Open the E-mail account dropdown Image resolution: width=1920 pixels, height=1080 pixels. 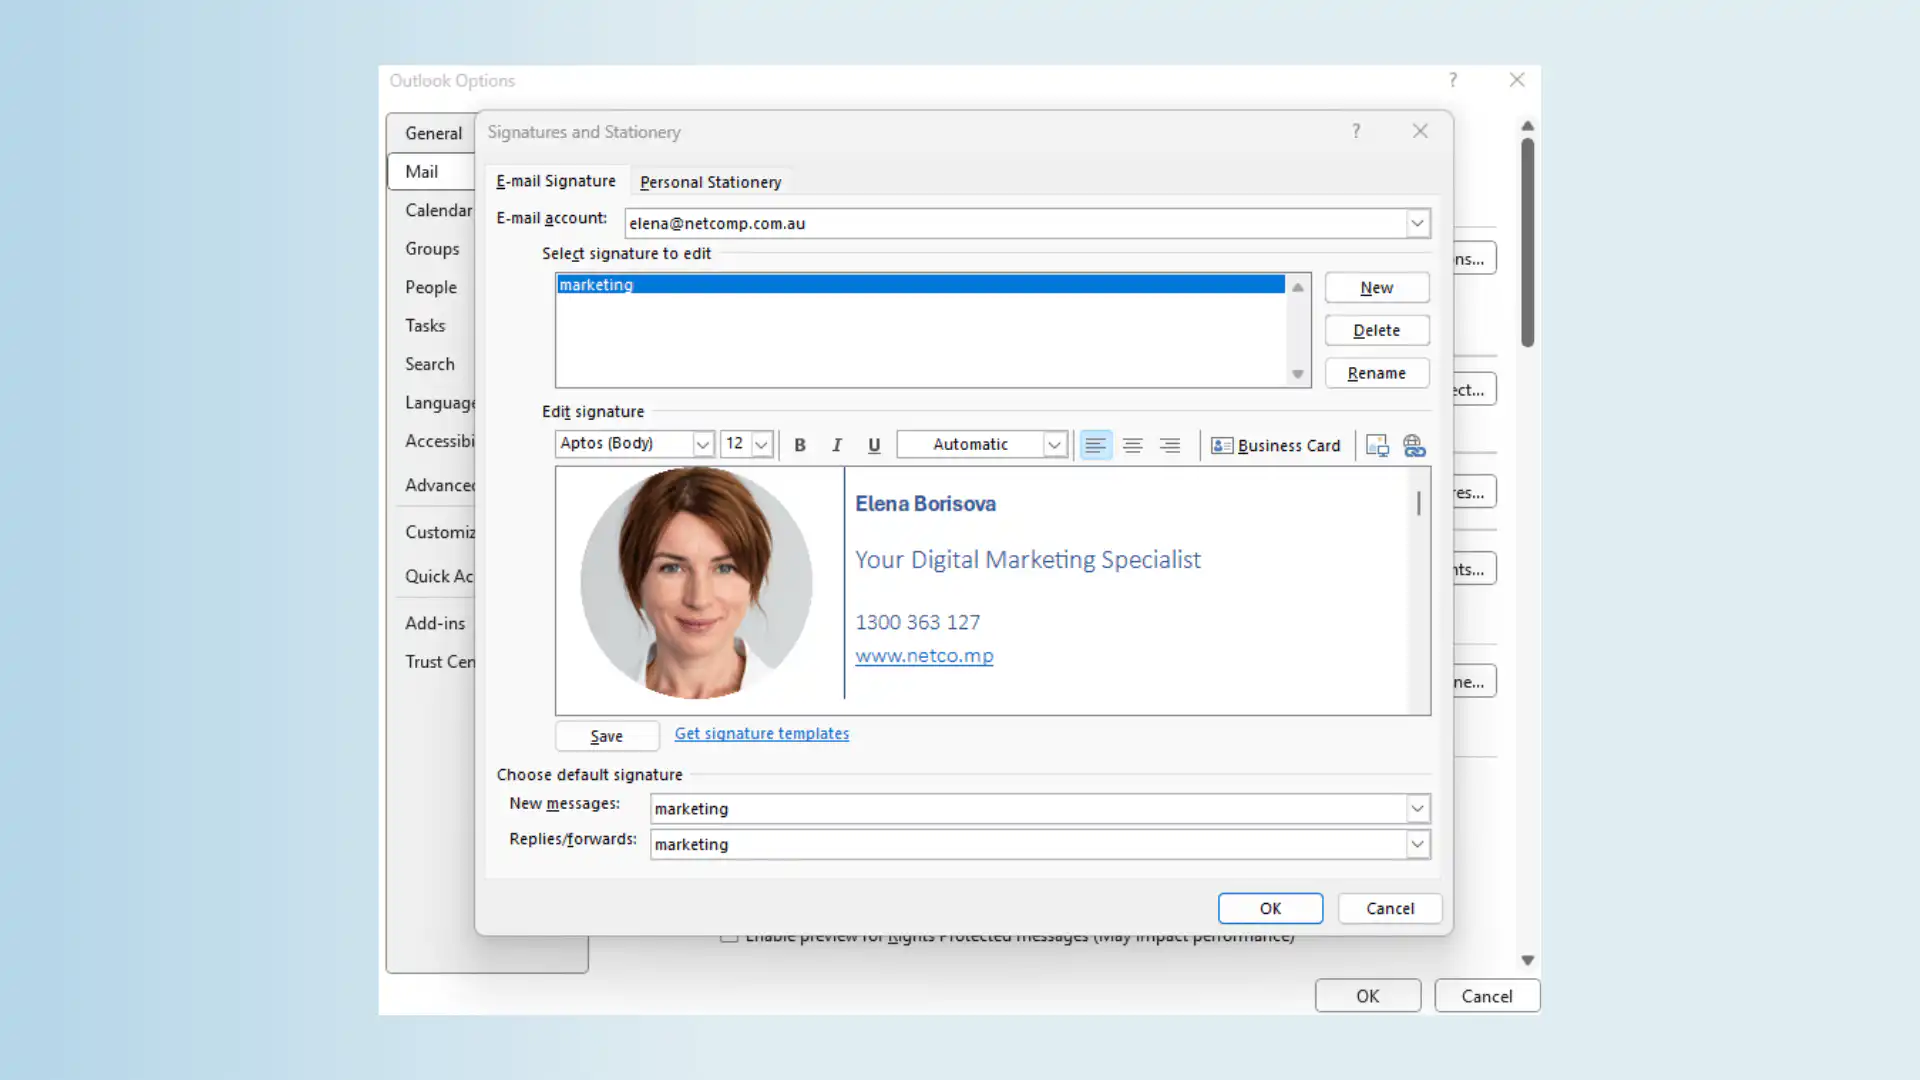(1416, 222)
